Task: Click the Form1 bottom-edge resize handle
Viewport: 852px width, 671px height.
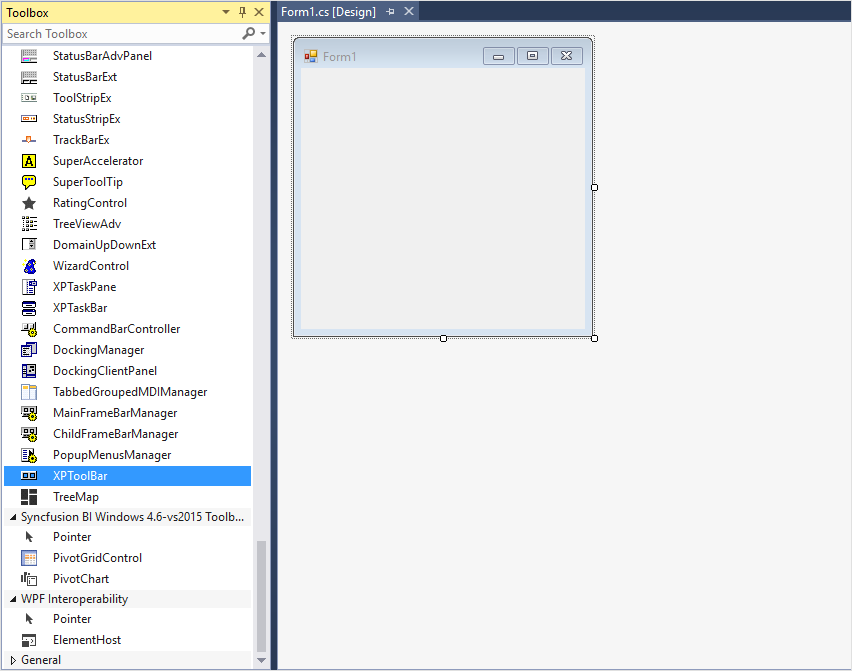Action: (443, 338)
